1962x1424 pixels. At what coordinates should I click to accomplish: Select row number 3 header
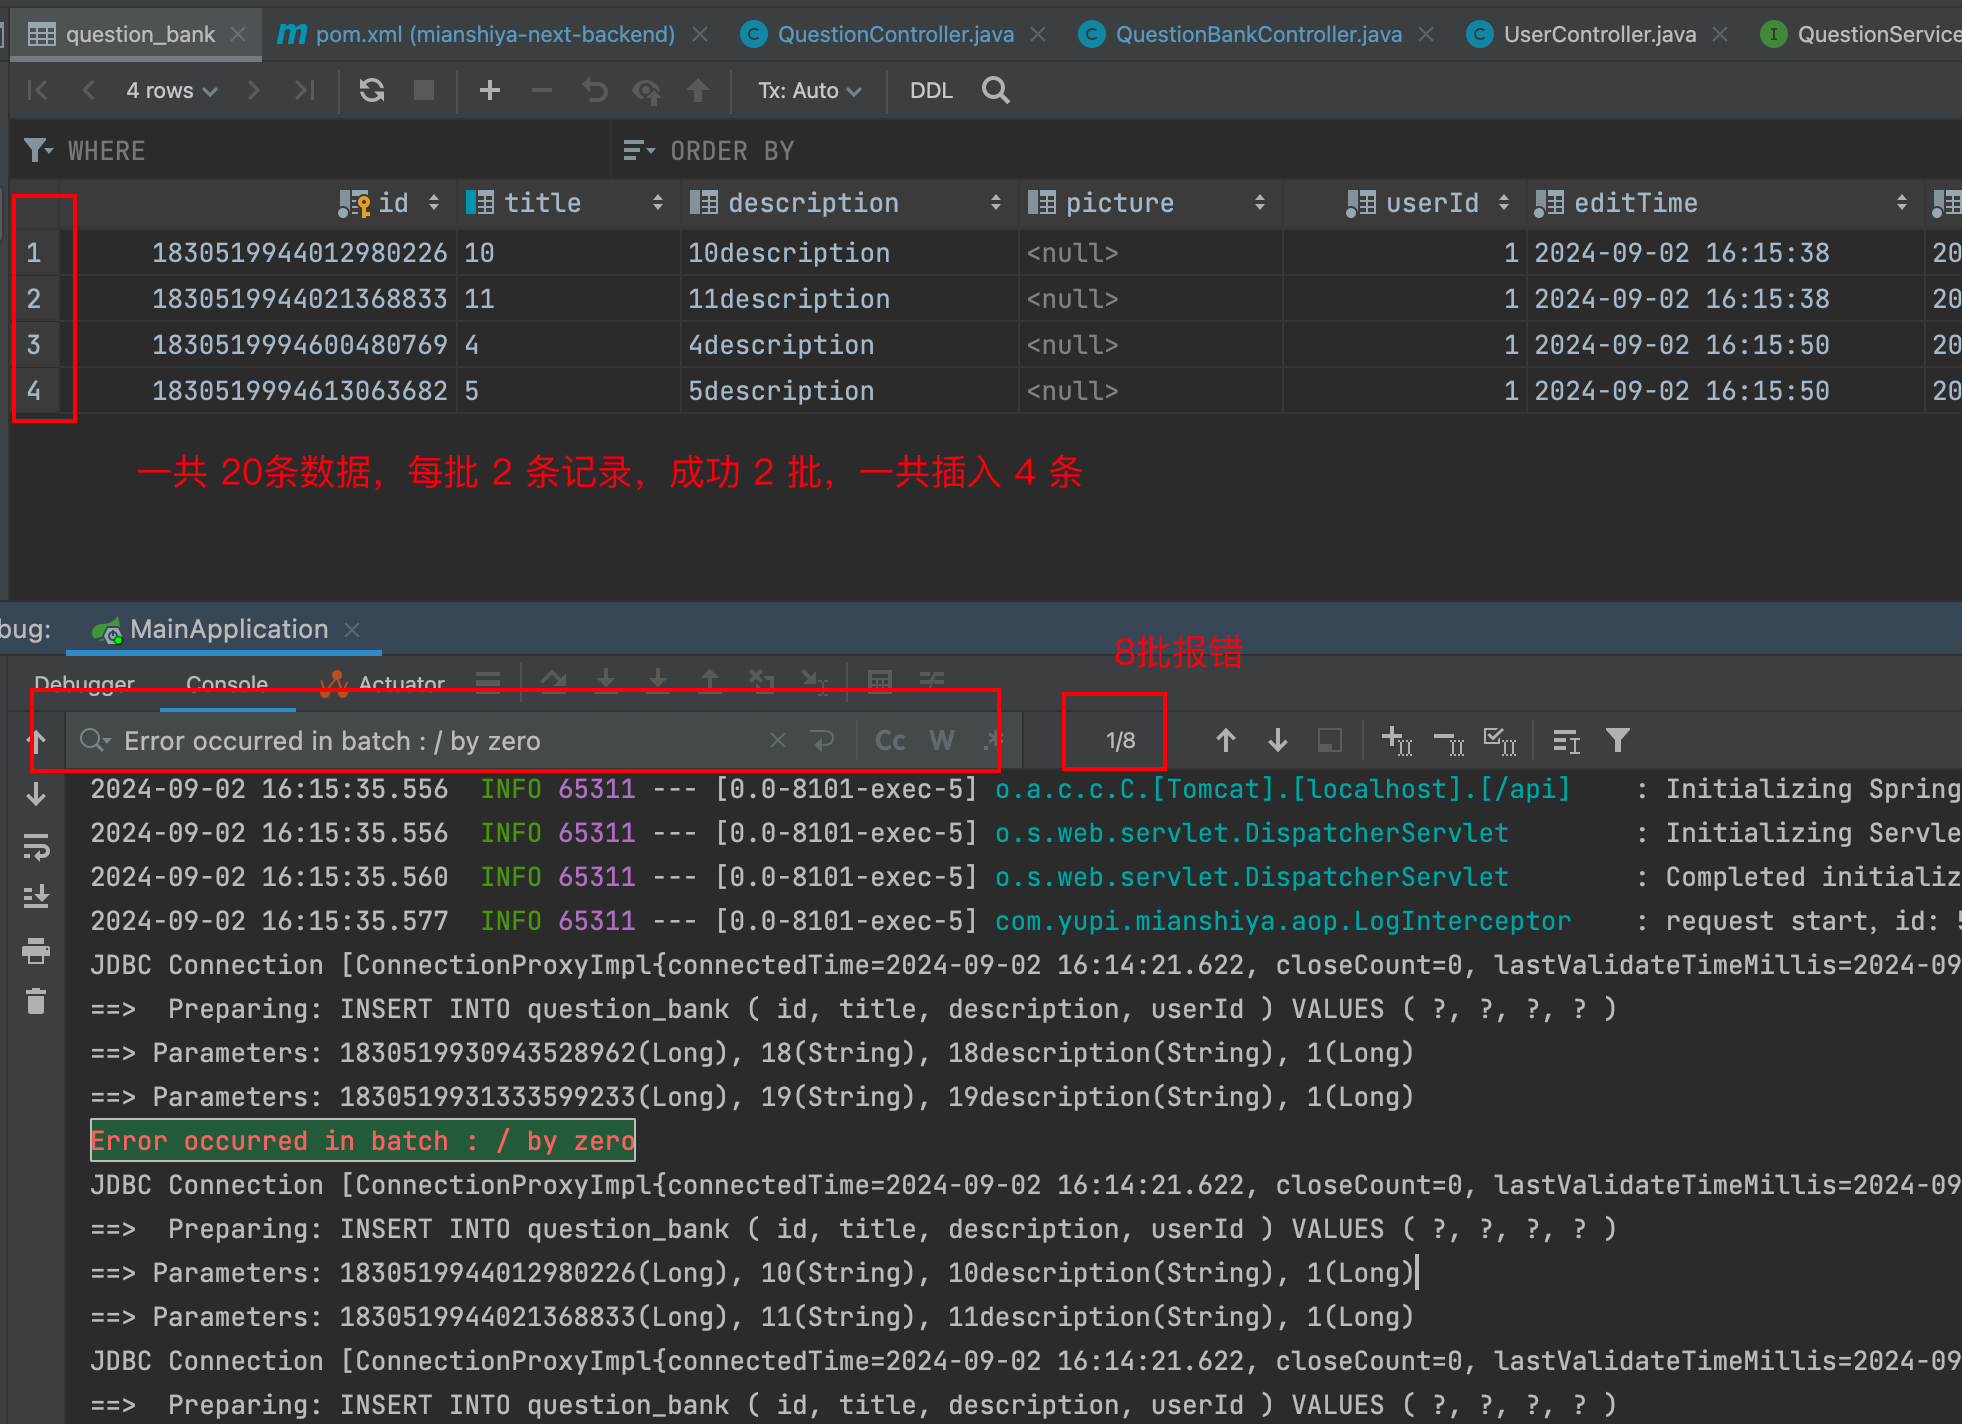tap(34, 345)
